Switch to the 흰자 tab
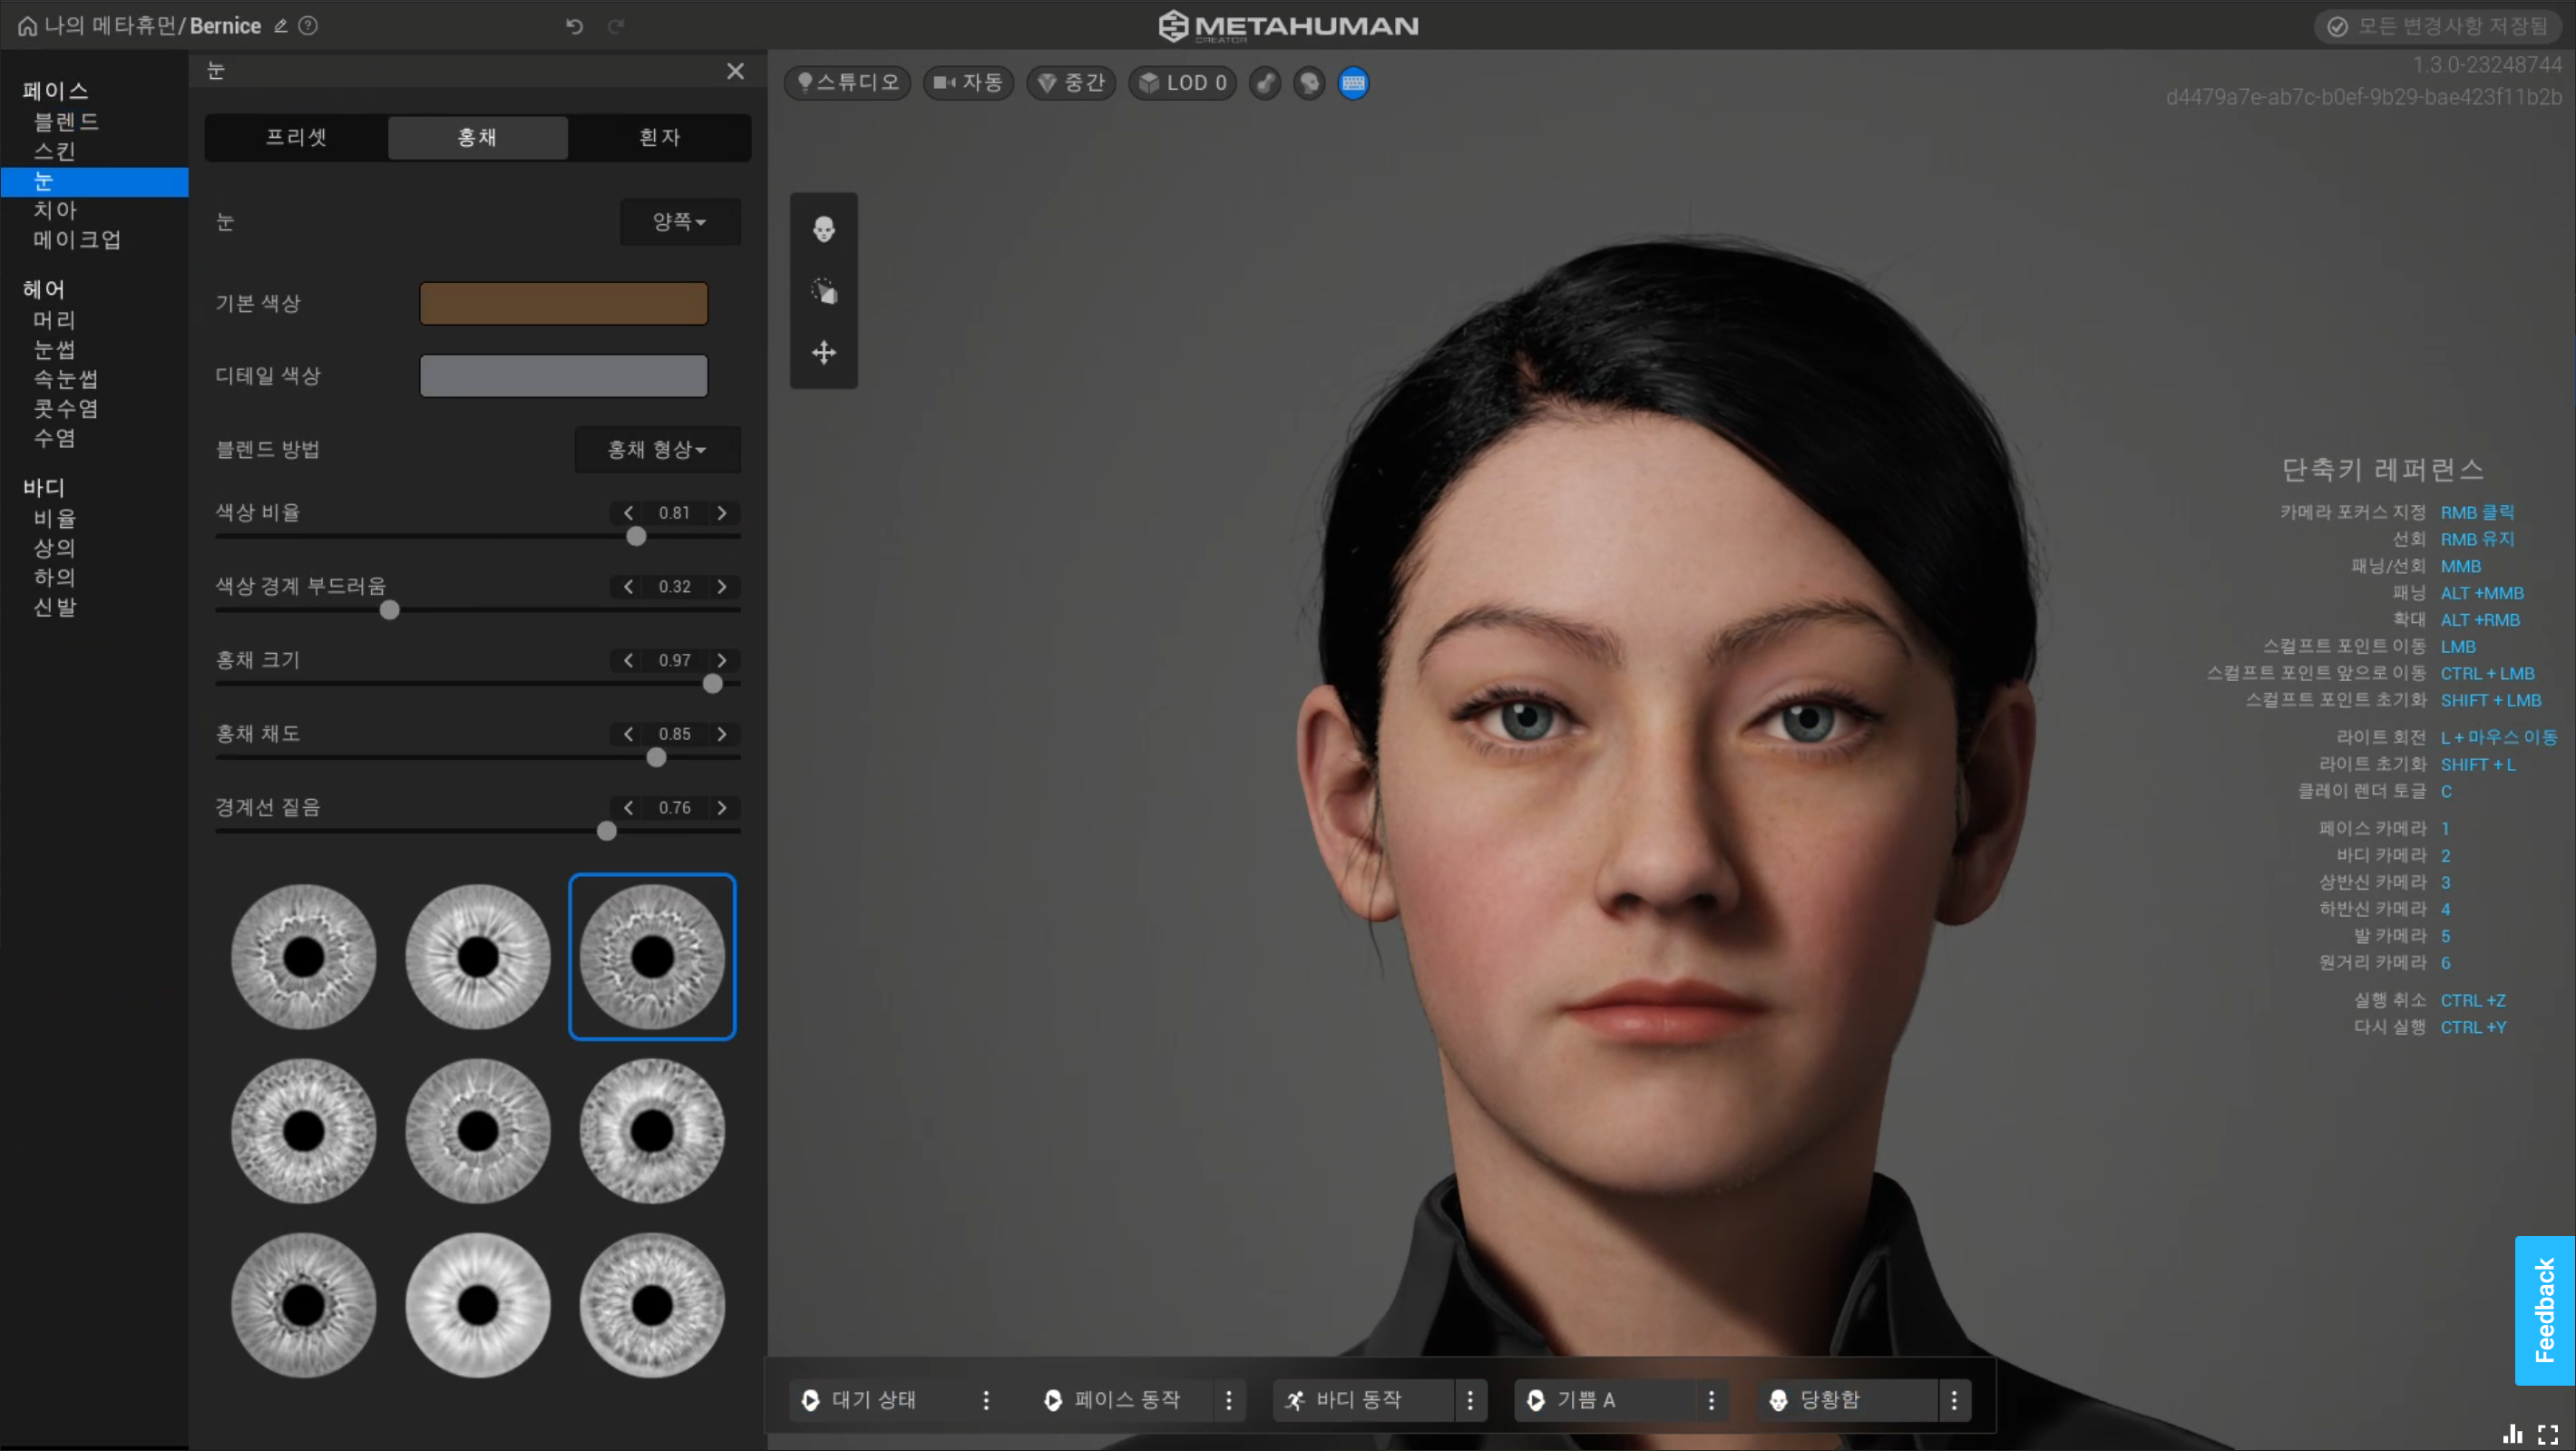Screen dimensions: 2576x1451 [659, 137]
